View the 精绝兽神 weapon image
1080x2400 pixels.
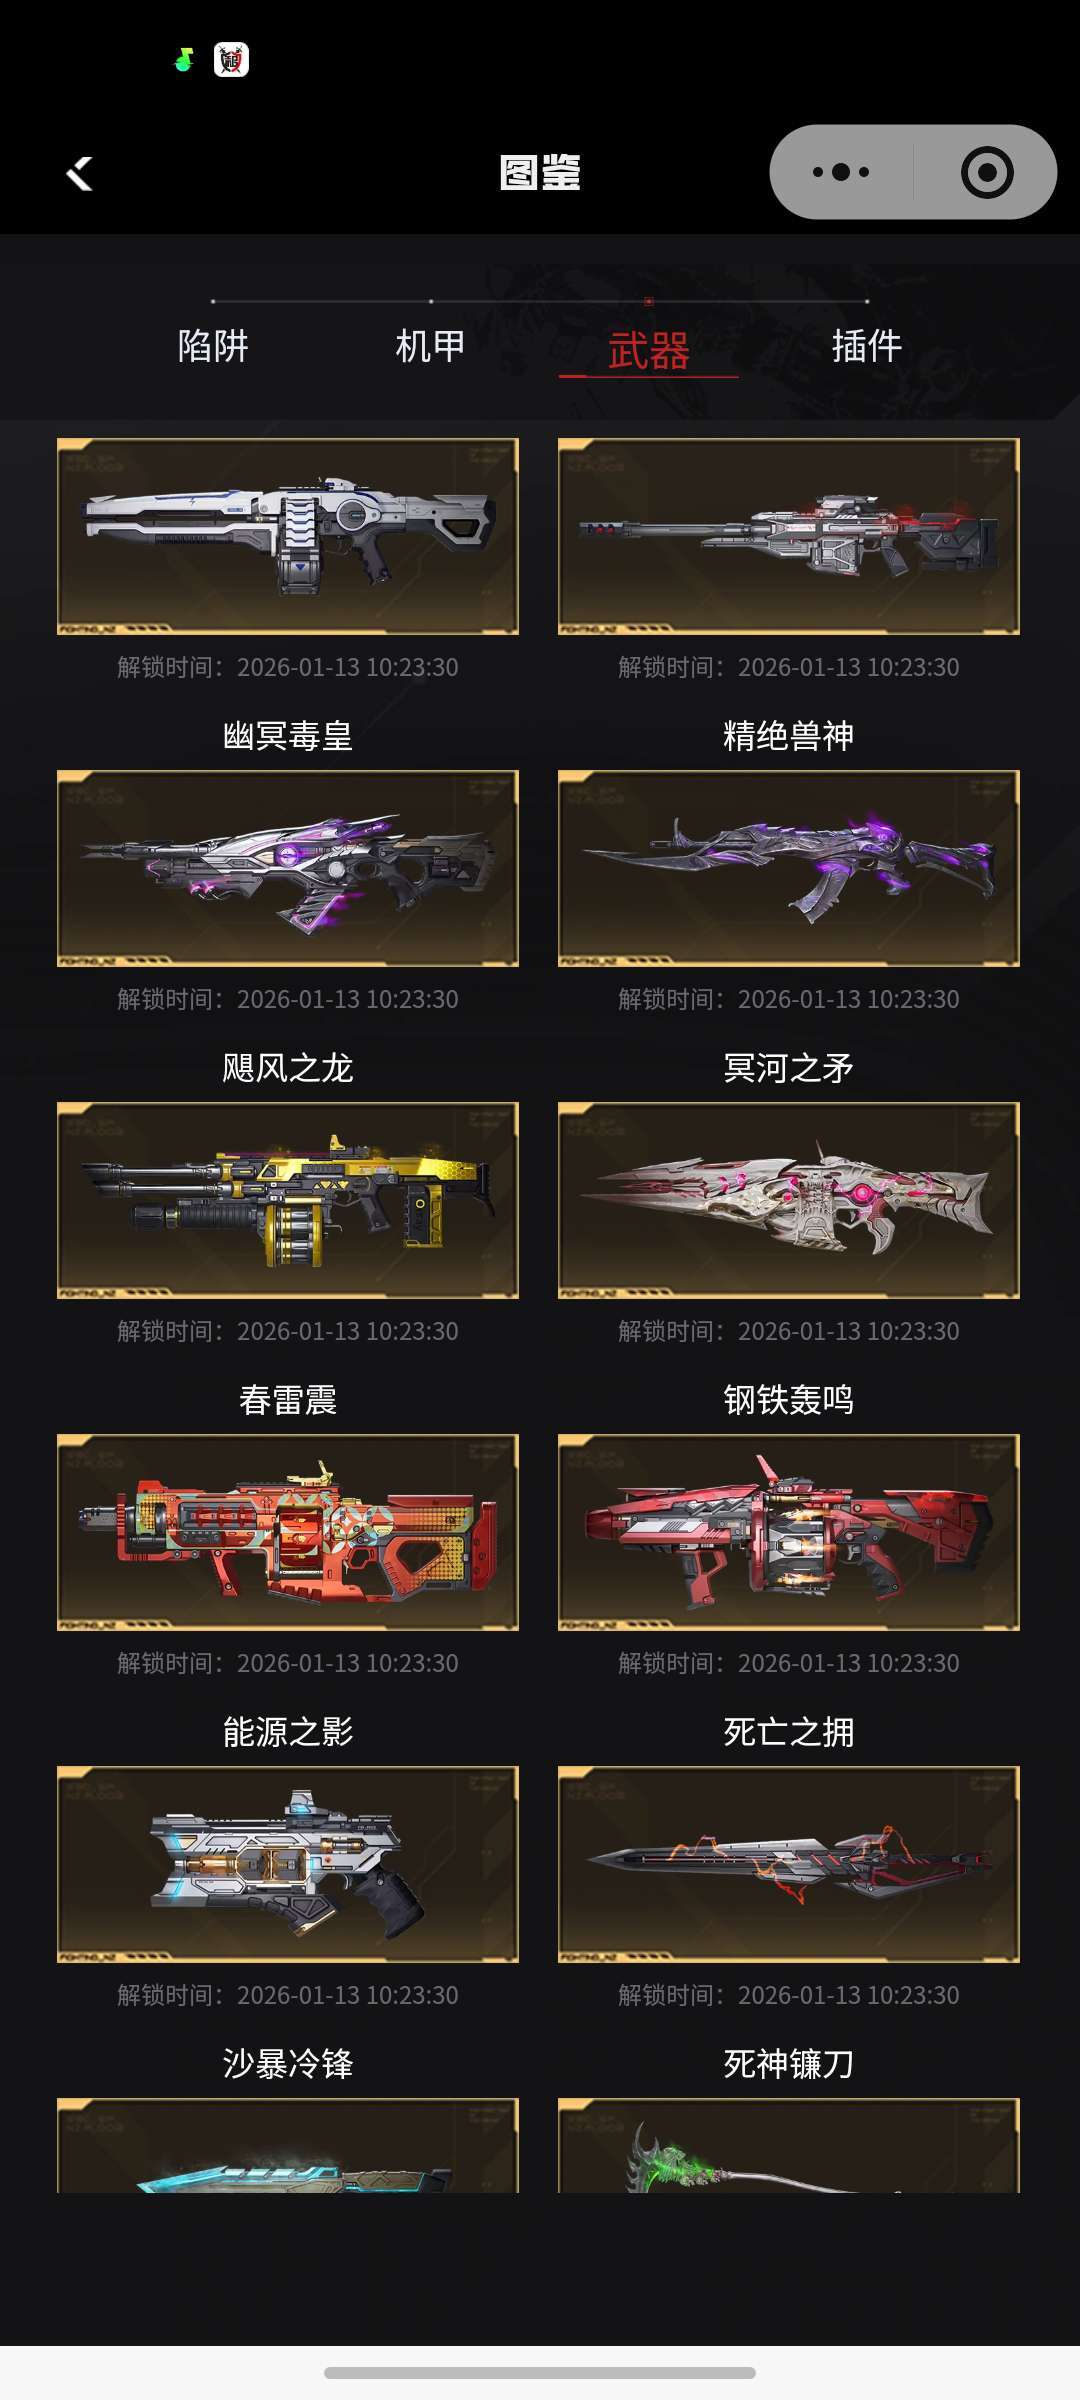click(789, 868)
